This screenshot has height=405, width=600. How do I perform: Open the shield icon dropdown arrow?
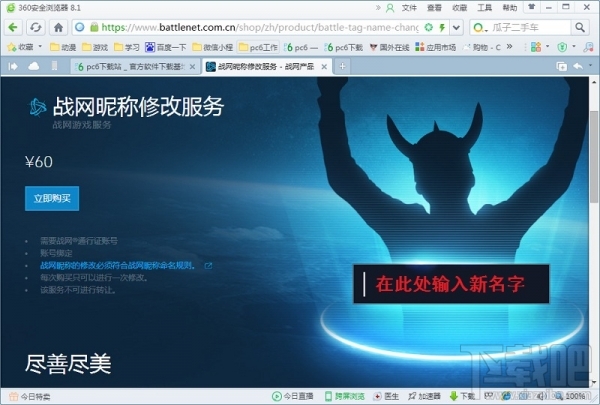[x=574, y=47]
